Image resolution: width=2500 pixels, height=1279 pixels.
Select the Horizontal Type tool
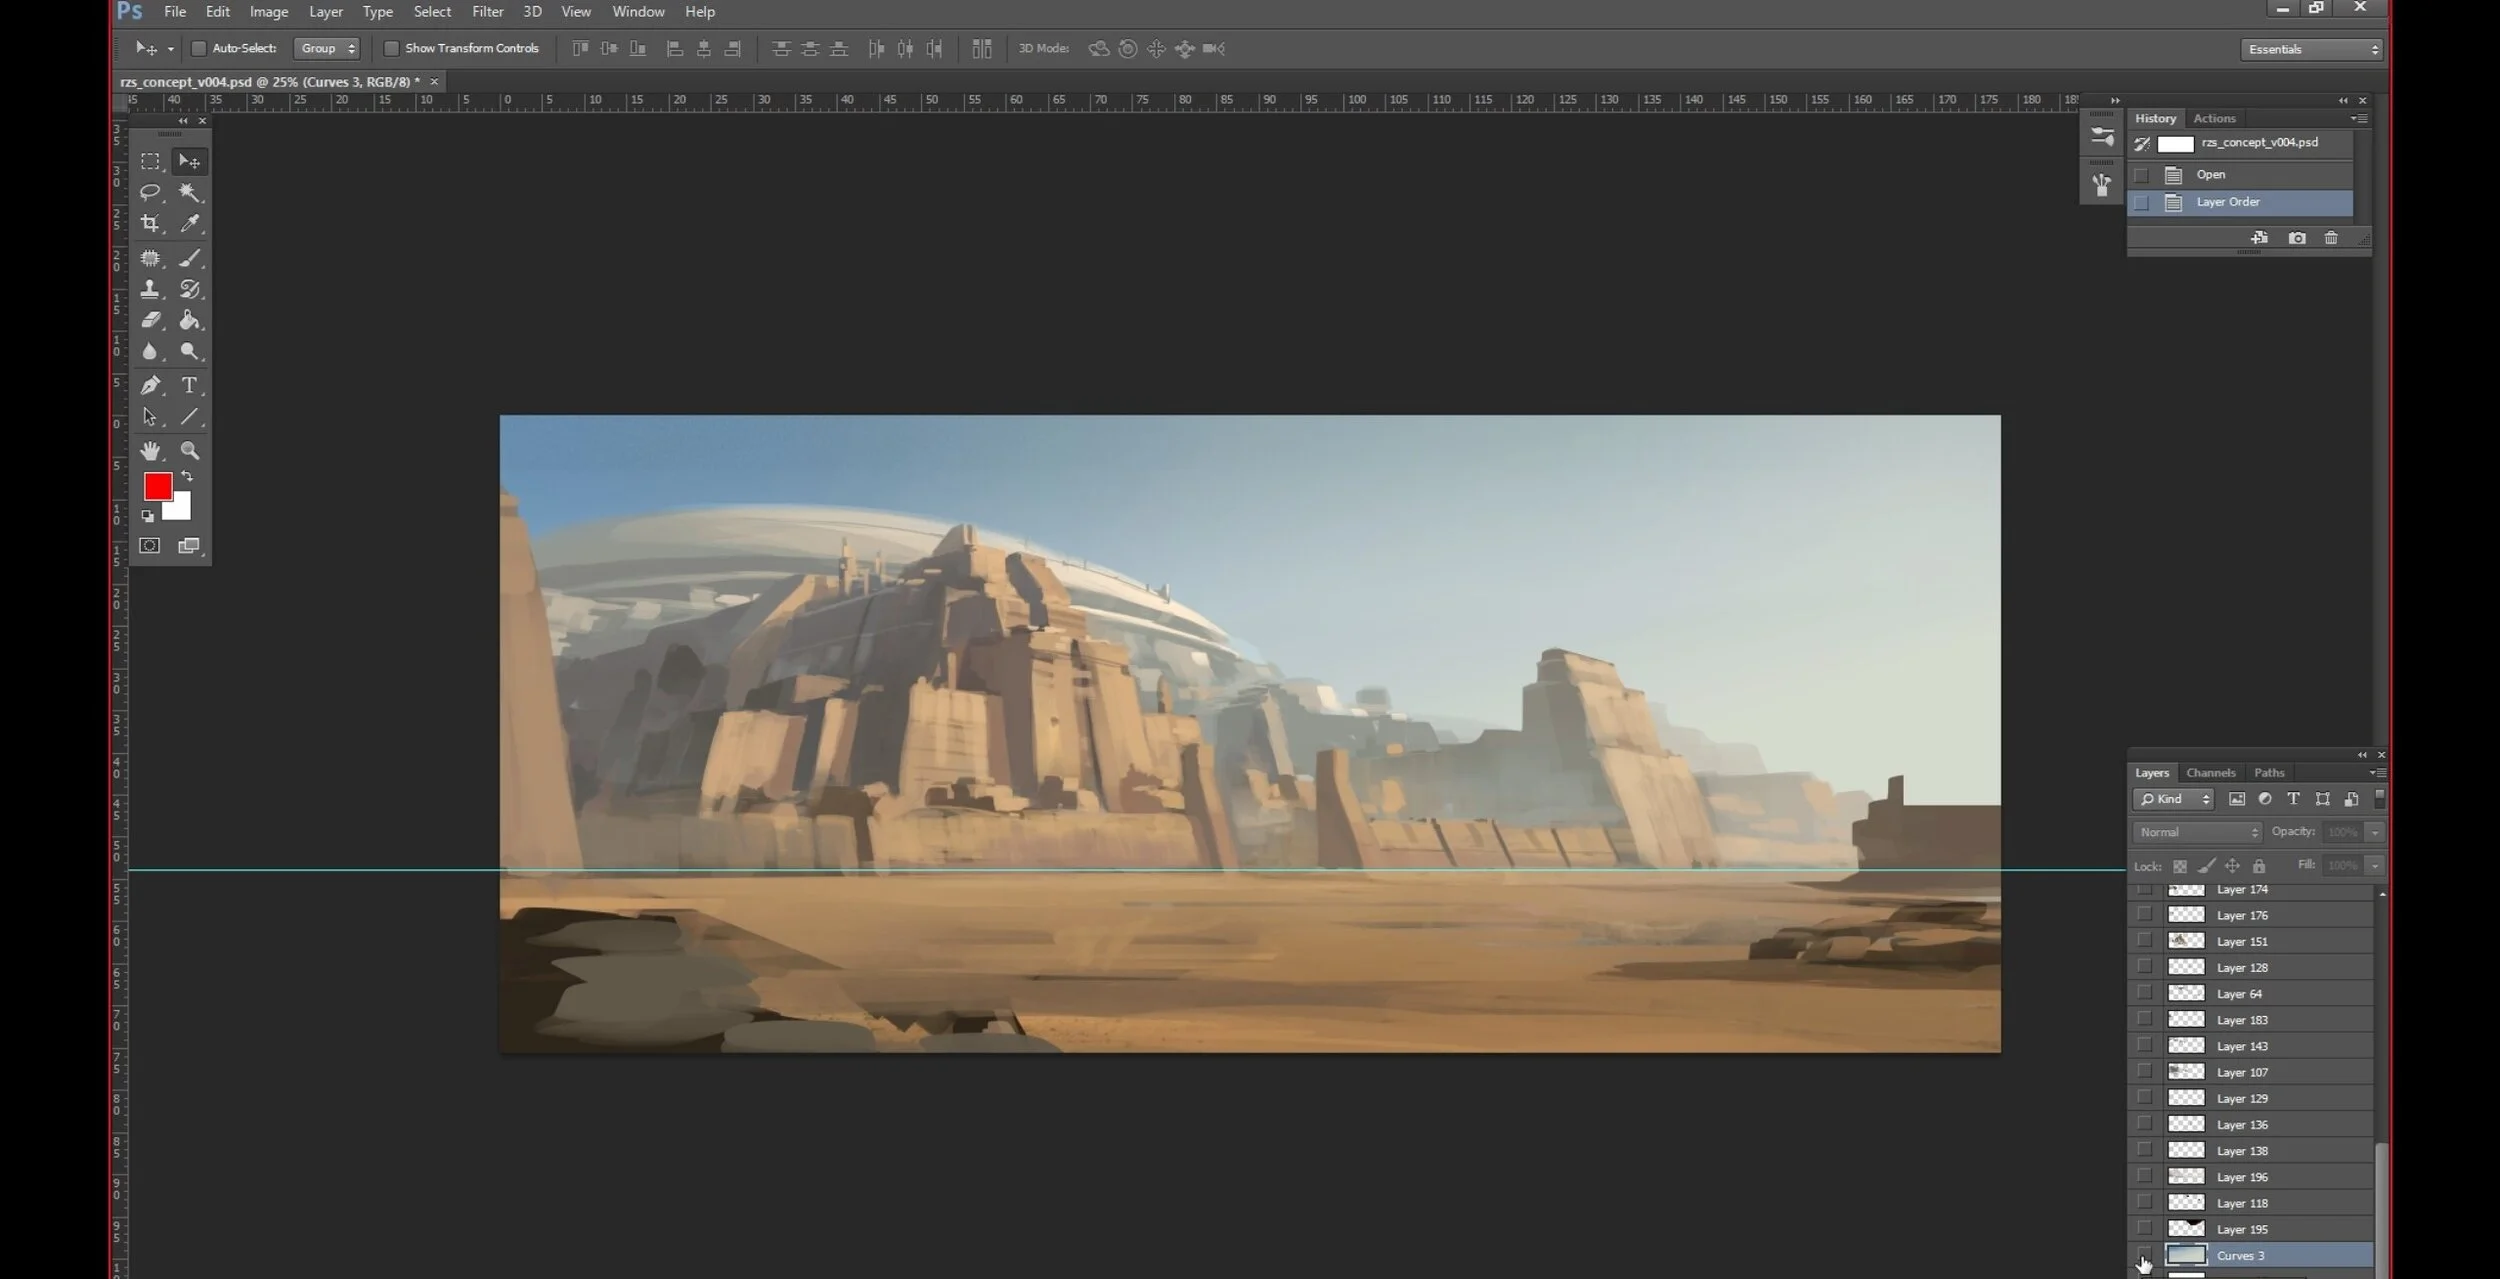189,385
